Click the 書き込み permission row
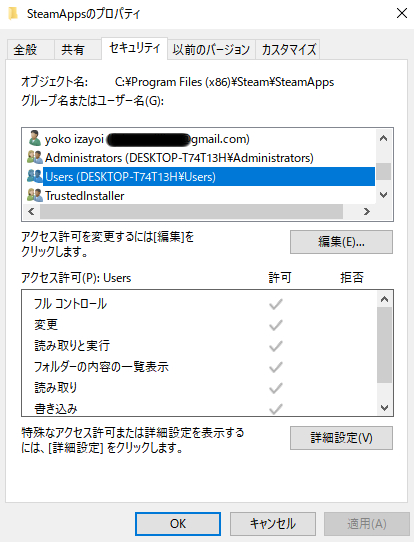The image size is (414, 542). (x=200, y=408)
